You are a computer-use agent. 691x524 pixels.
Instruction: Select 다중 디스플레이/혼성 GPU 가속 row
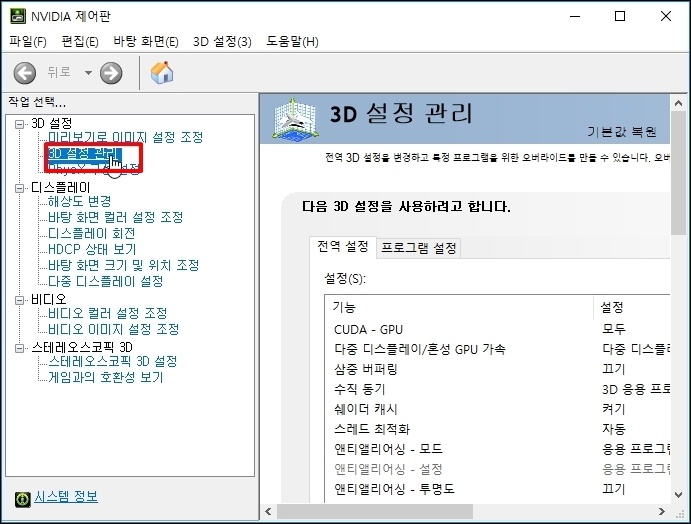click(x=497, y=349)
